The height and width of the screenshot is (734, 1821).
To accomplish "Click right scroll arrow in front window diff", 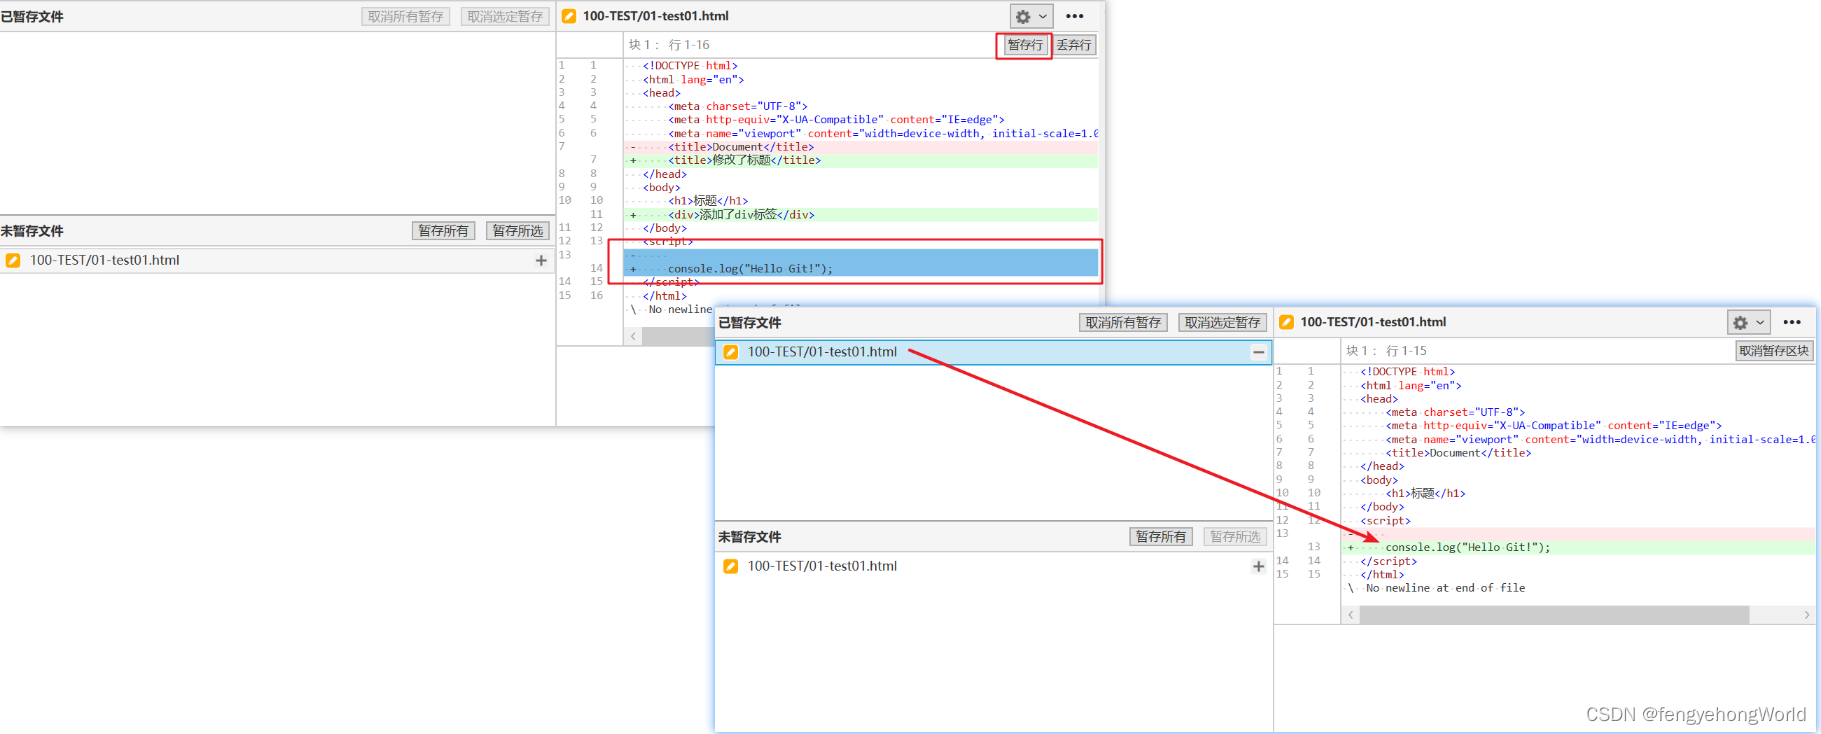I will click(1806, 615).
